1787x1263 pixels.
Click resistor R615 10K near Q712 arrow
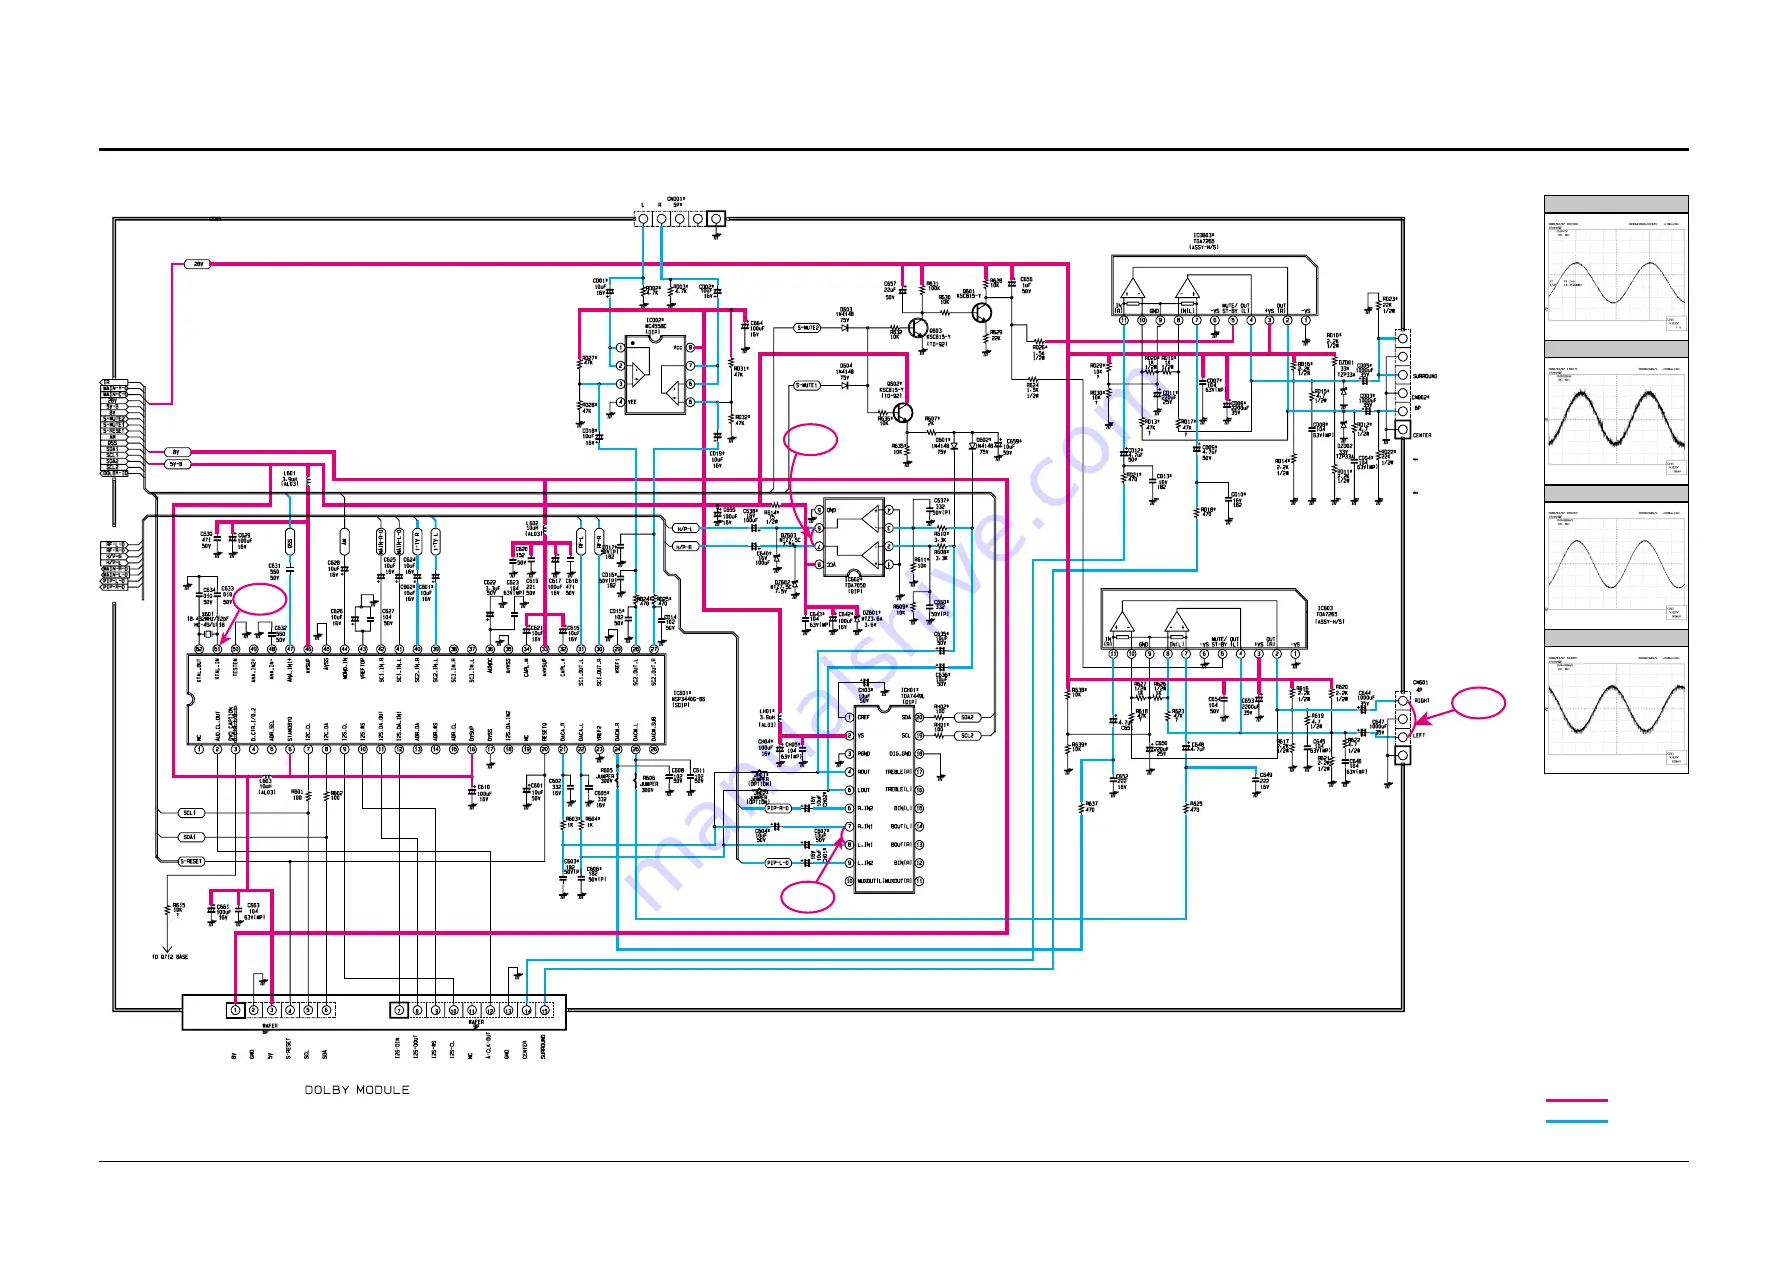tap(167, 909)
